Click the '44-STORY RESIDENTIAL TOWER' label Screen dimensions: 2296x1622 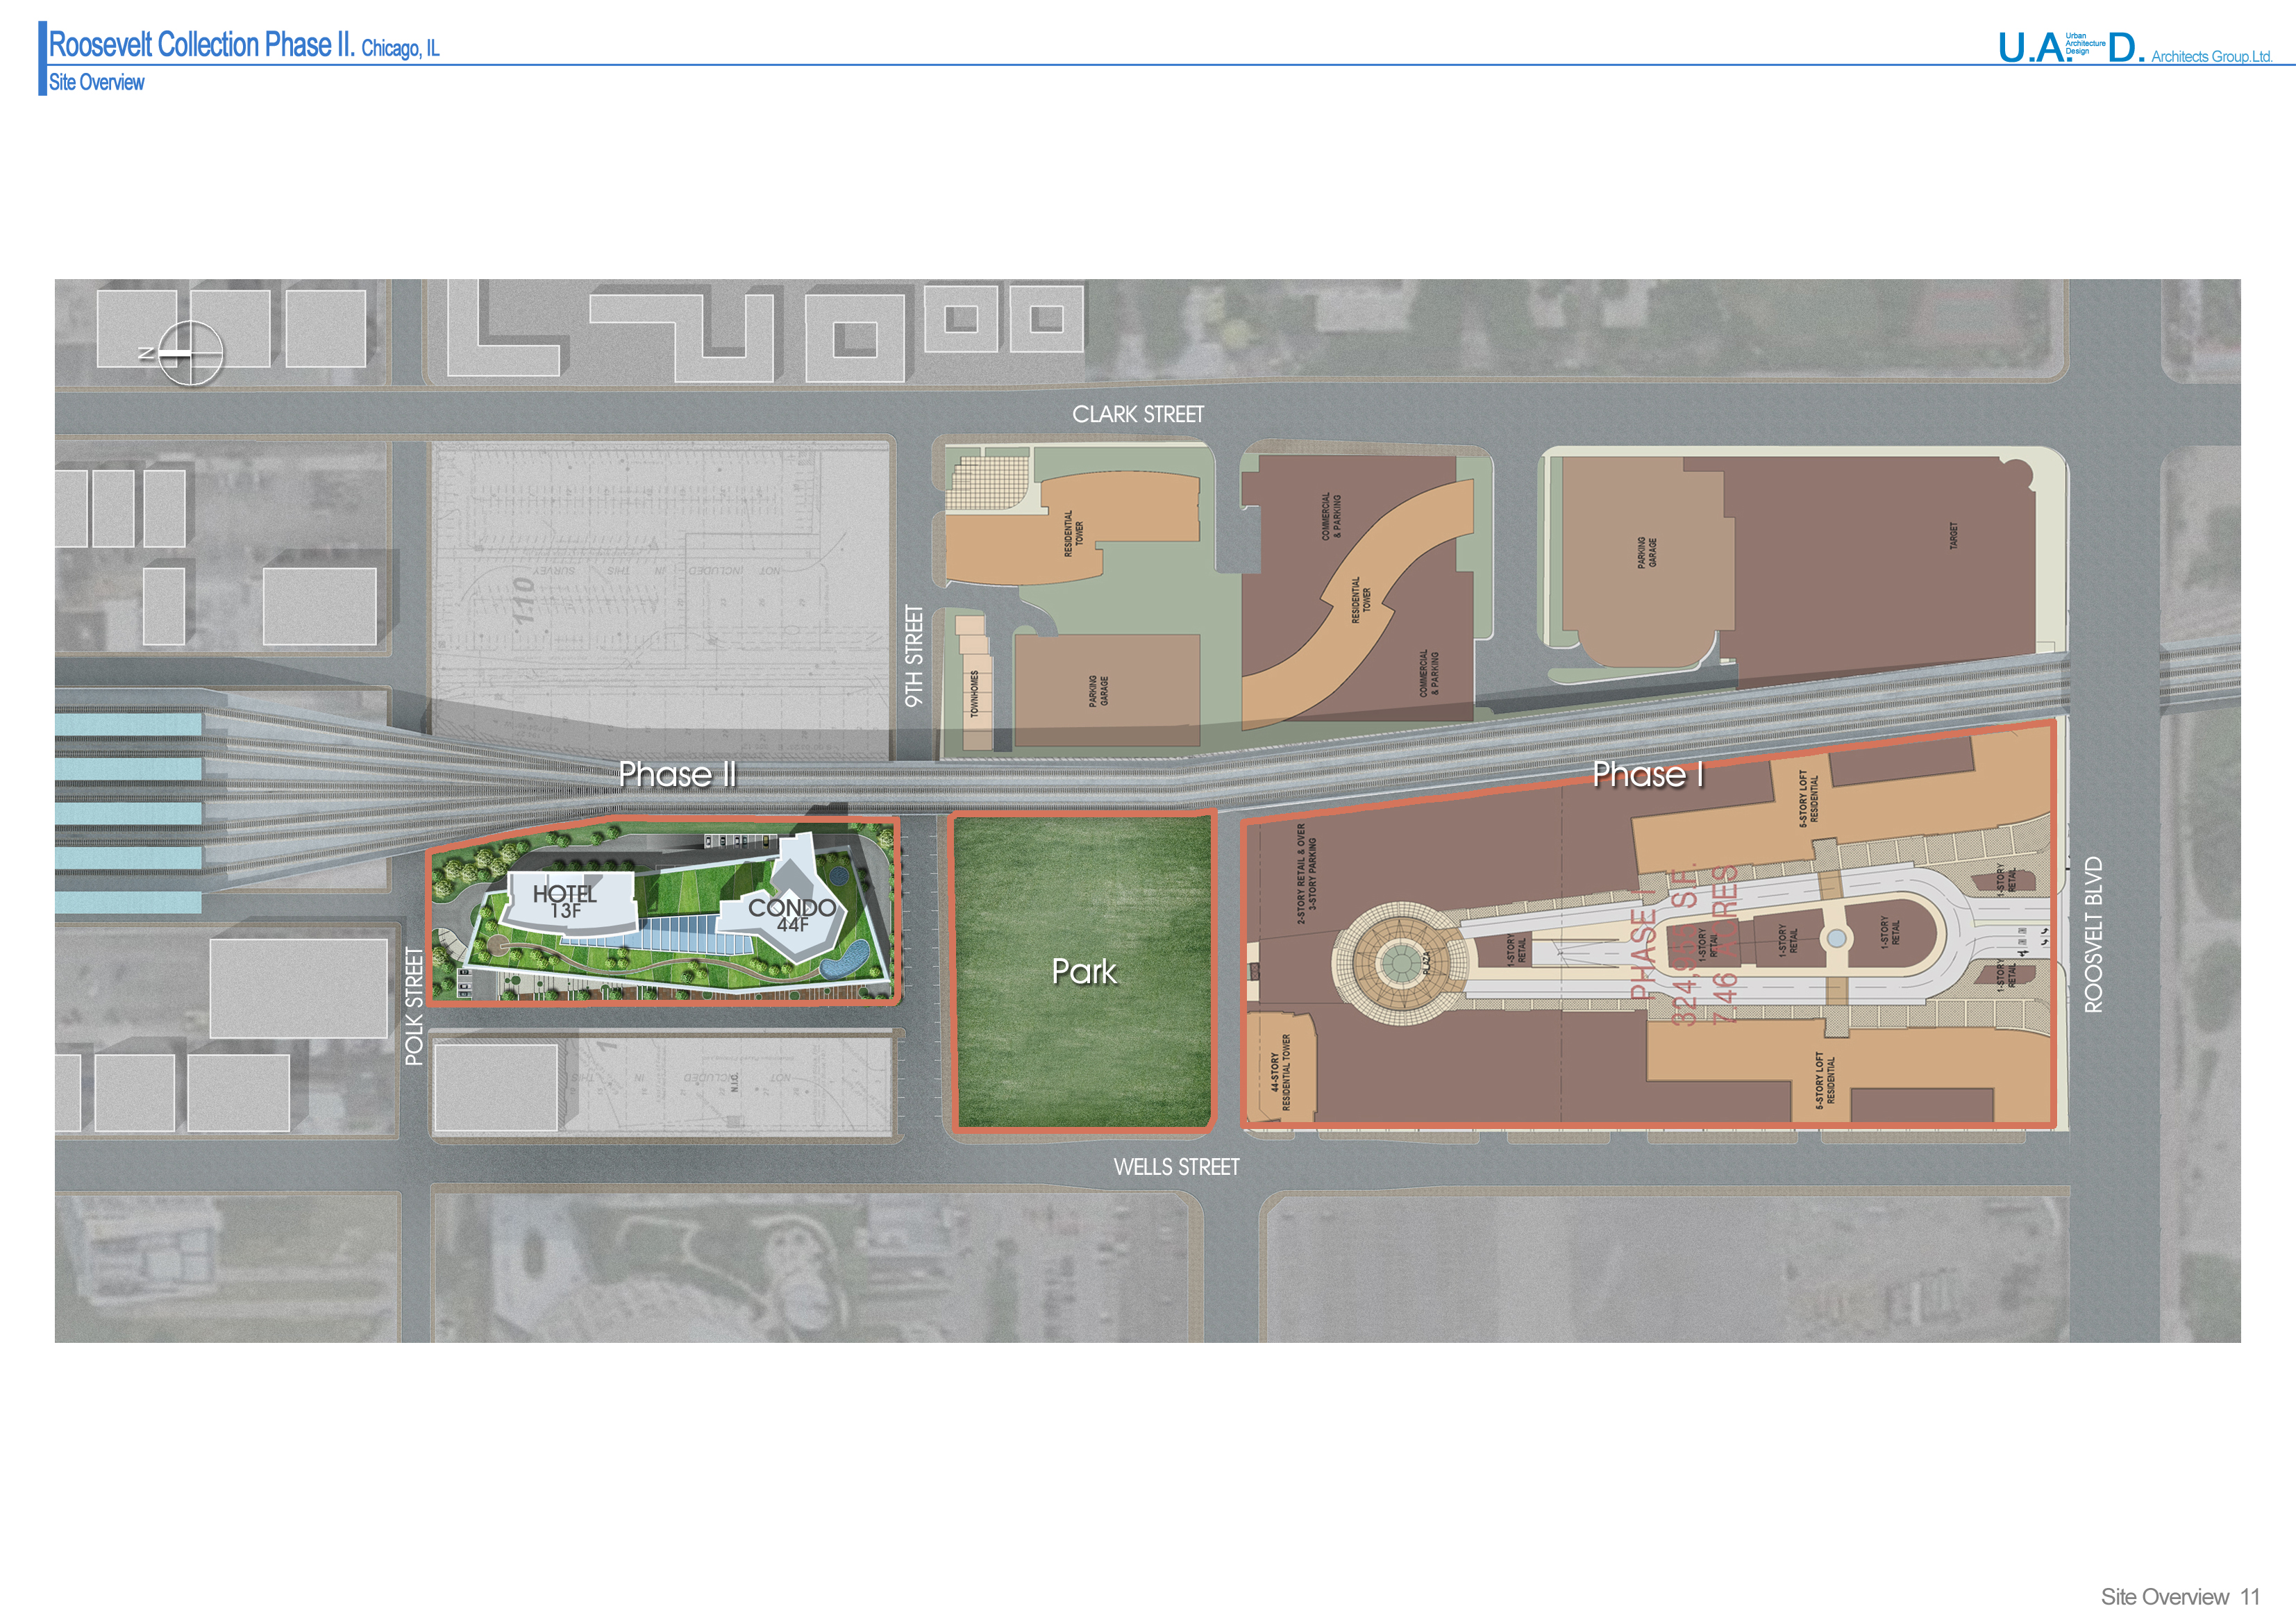(1280, 1072)
